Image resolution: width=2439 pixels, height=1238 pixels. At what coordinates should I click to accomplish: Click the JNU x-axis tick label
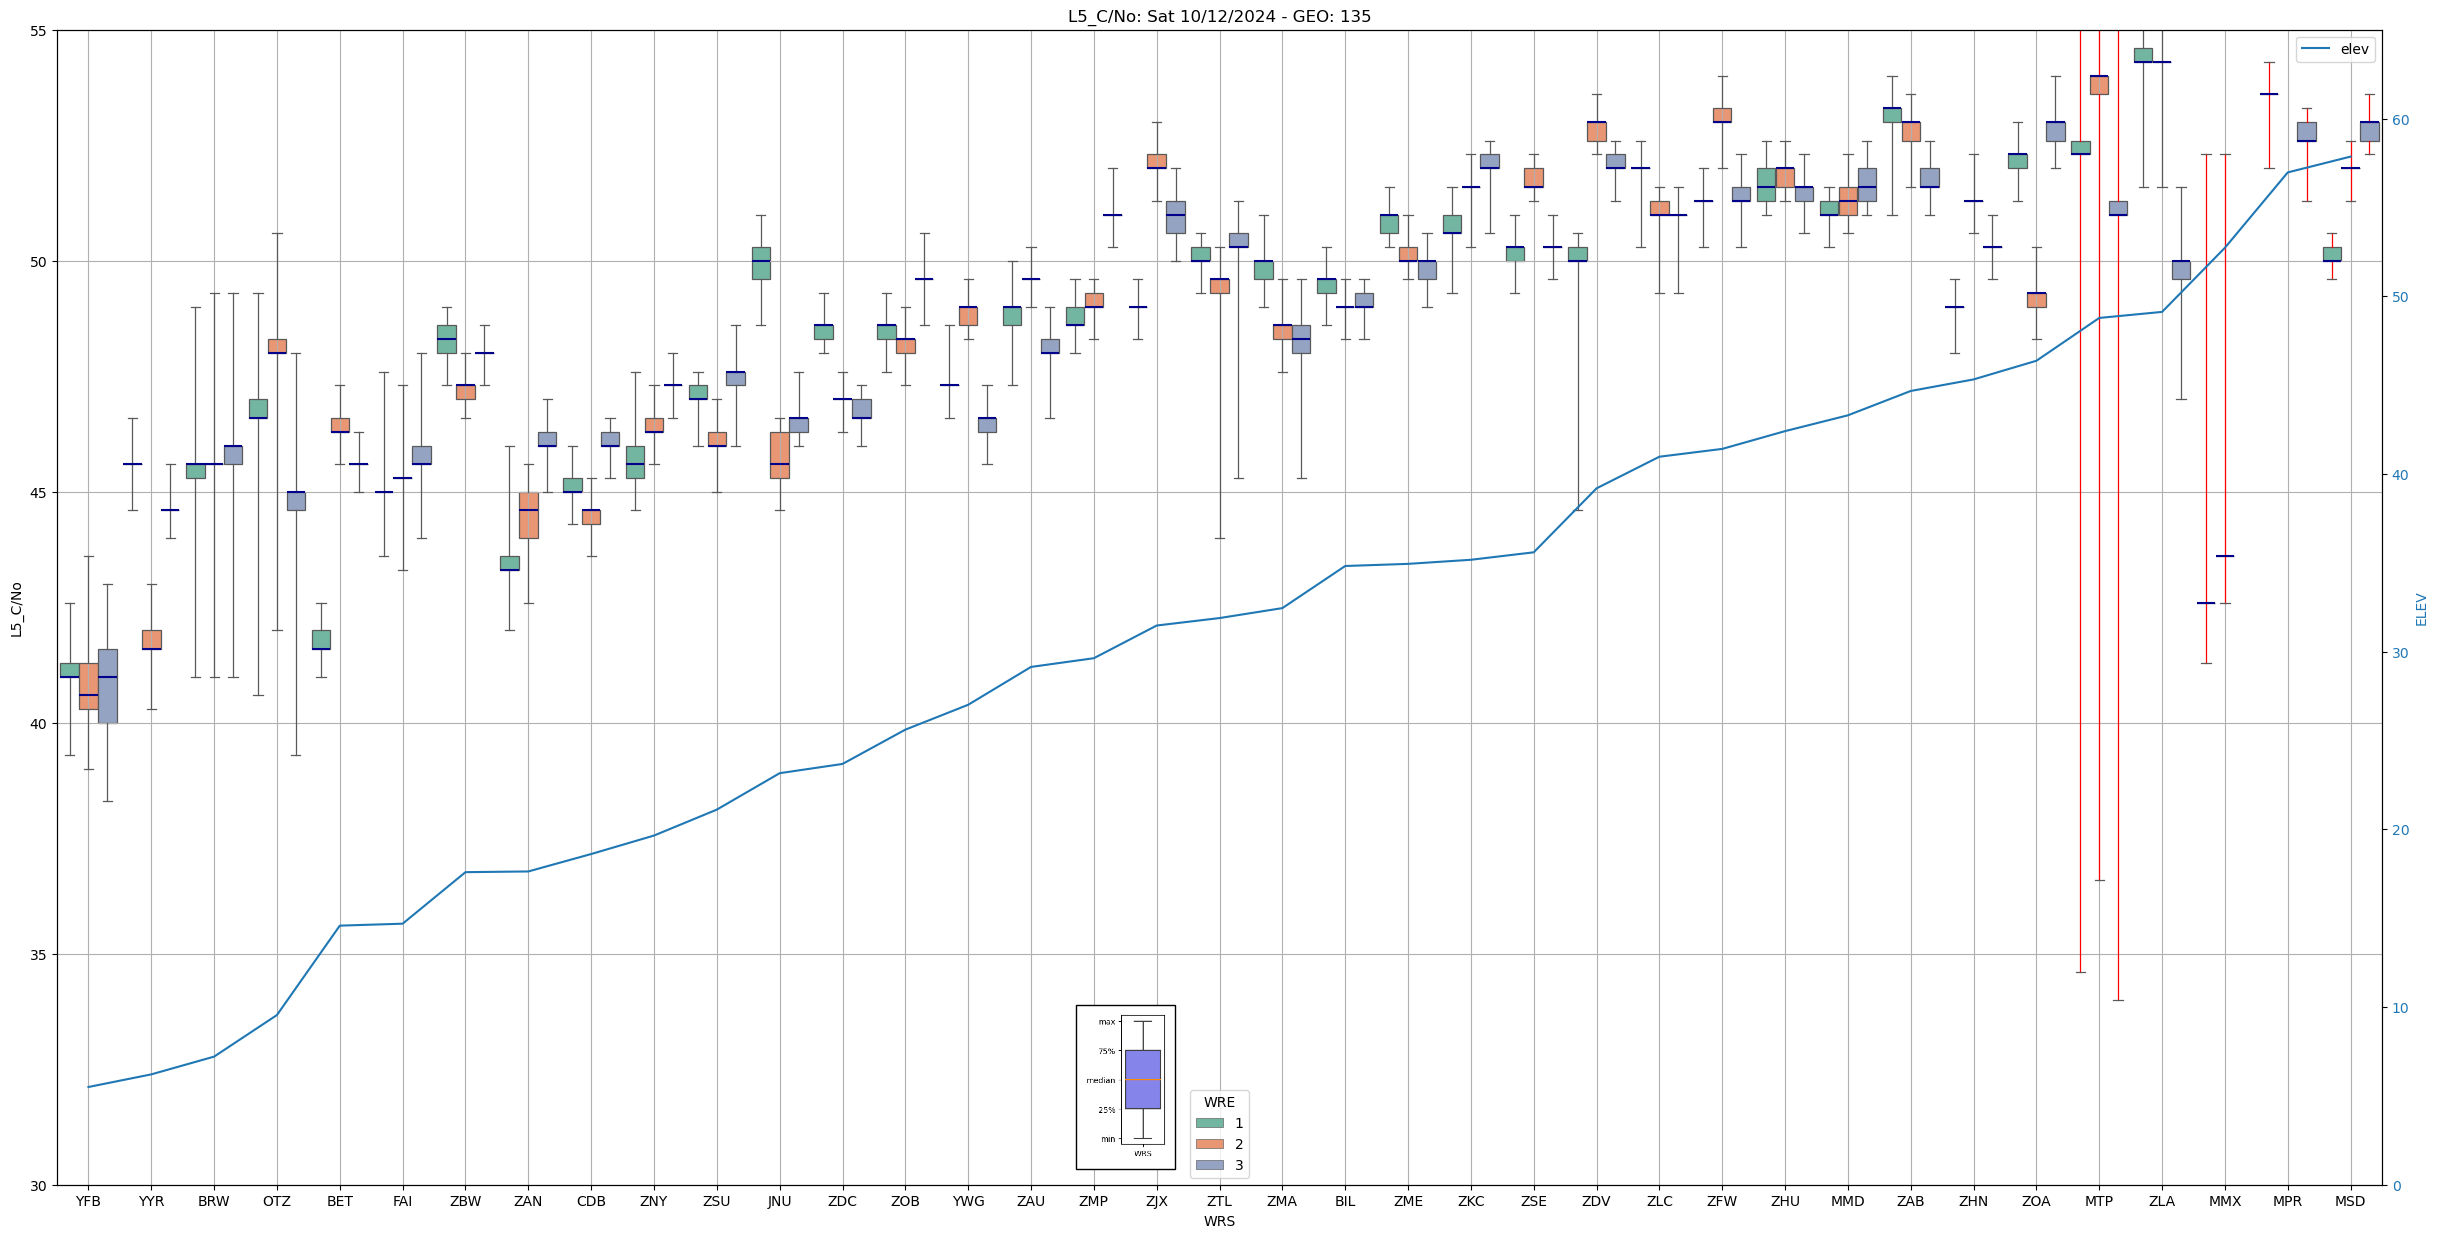(x=779, y=1201)
